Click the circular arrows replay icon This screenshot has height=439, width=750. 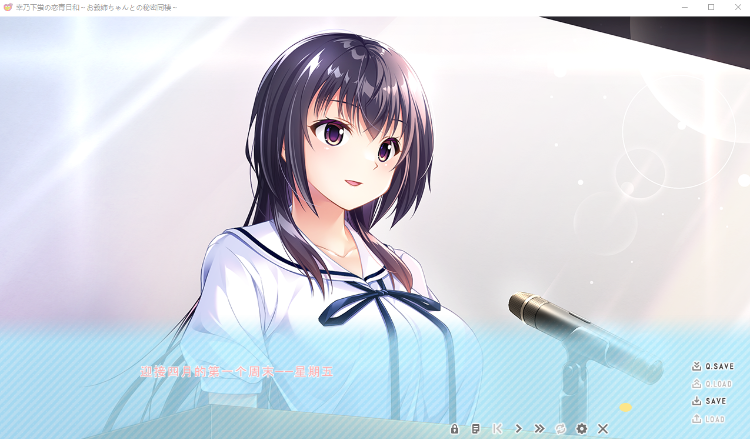click(560, 429)
